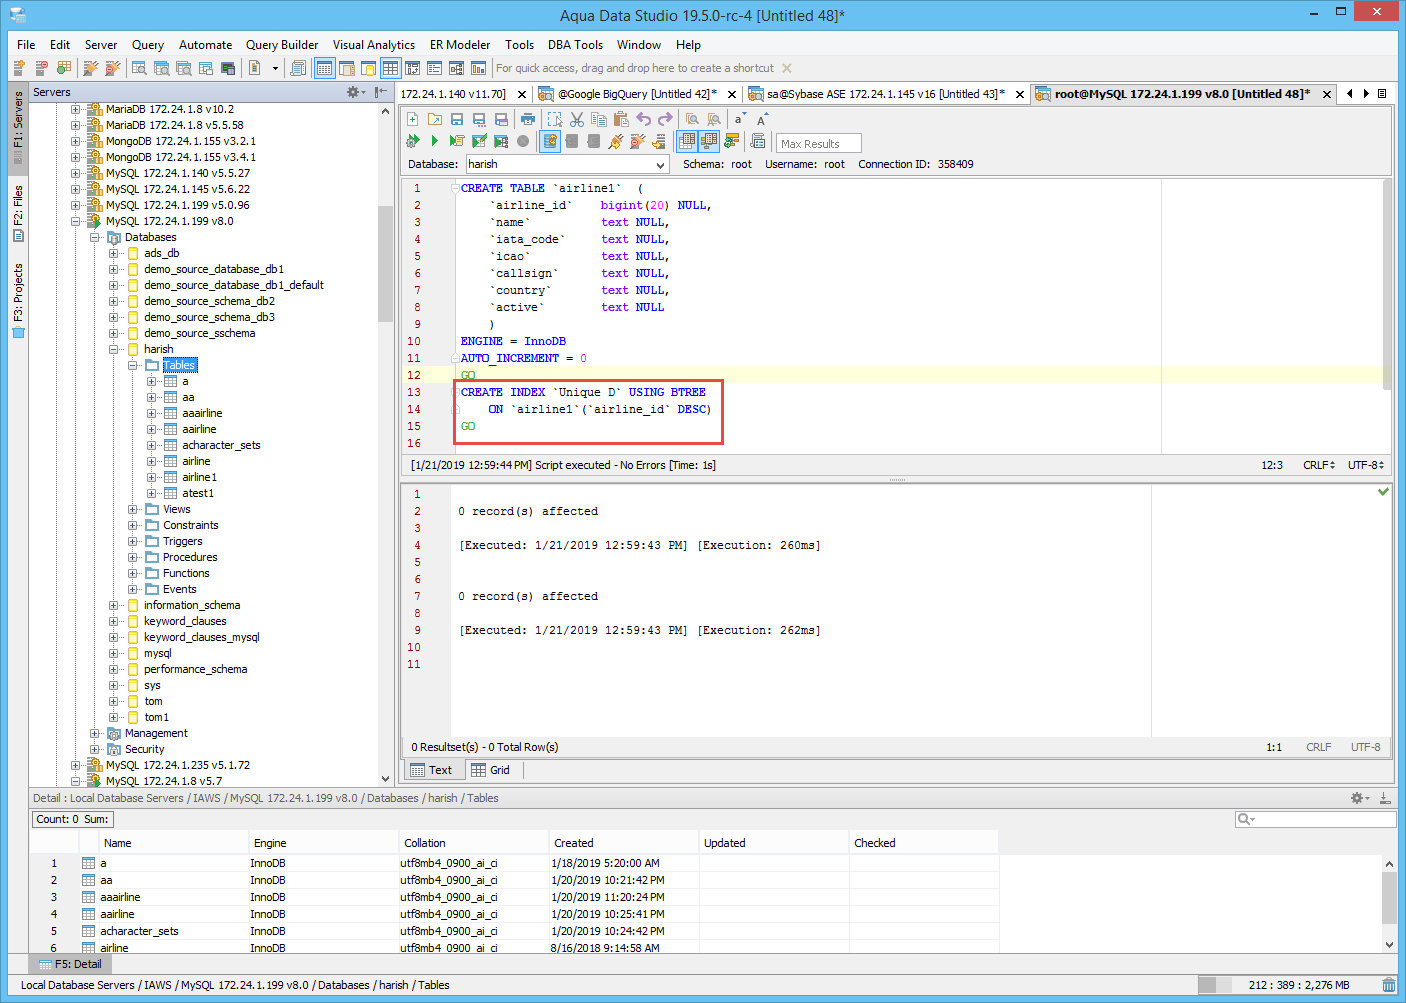Click the Save script floppy icon
This screenshot has width=1406, height=1003.
(x=457, y=119)
